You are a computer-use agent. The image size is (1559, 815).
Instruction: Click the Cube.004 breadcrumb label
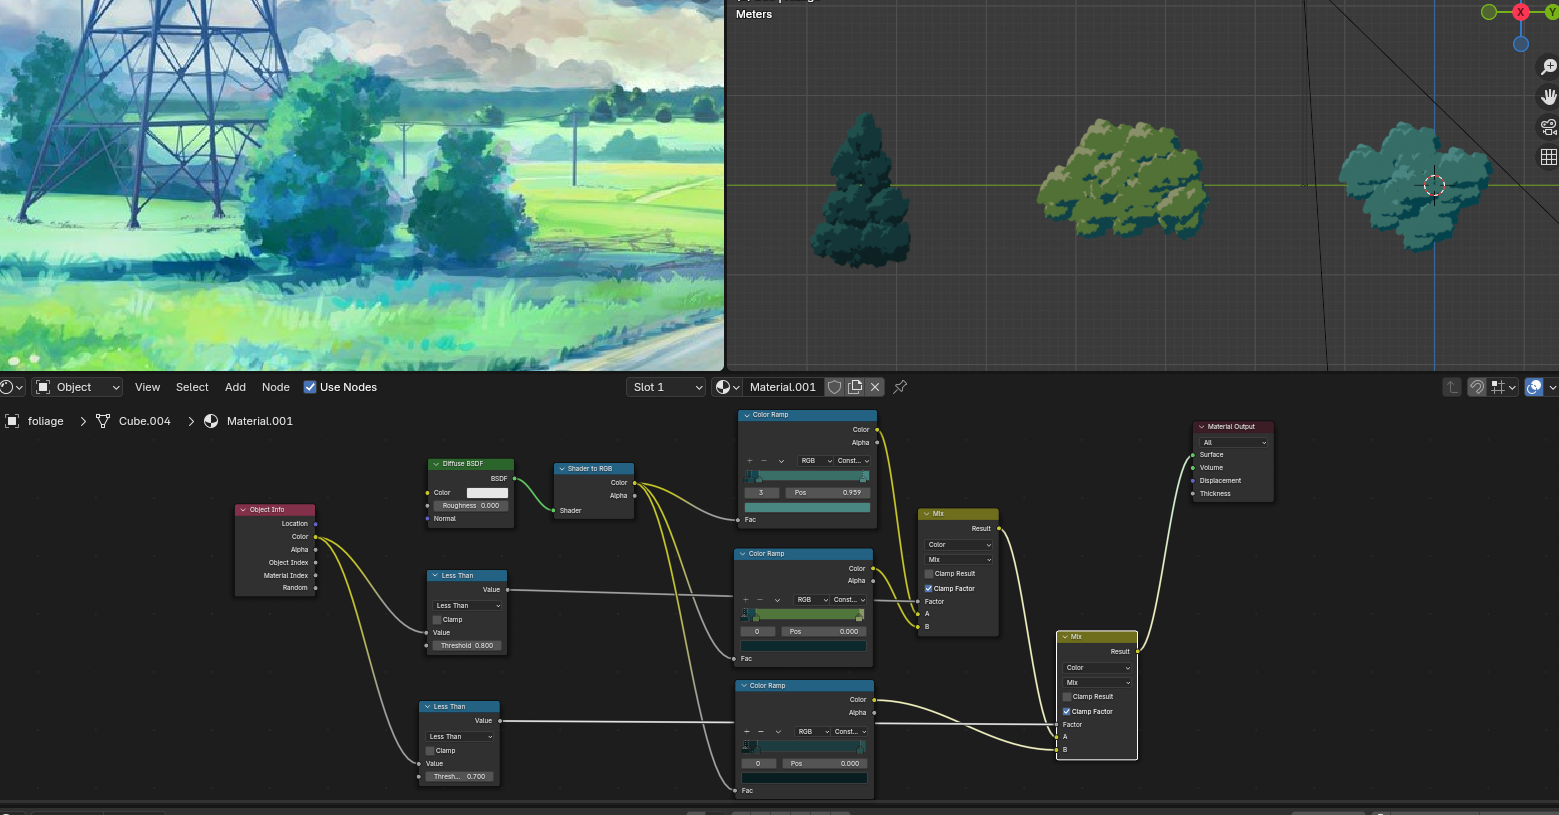pyautogui.click(x=145, y=421)
